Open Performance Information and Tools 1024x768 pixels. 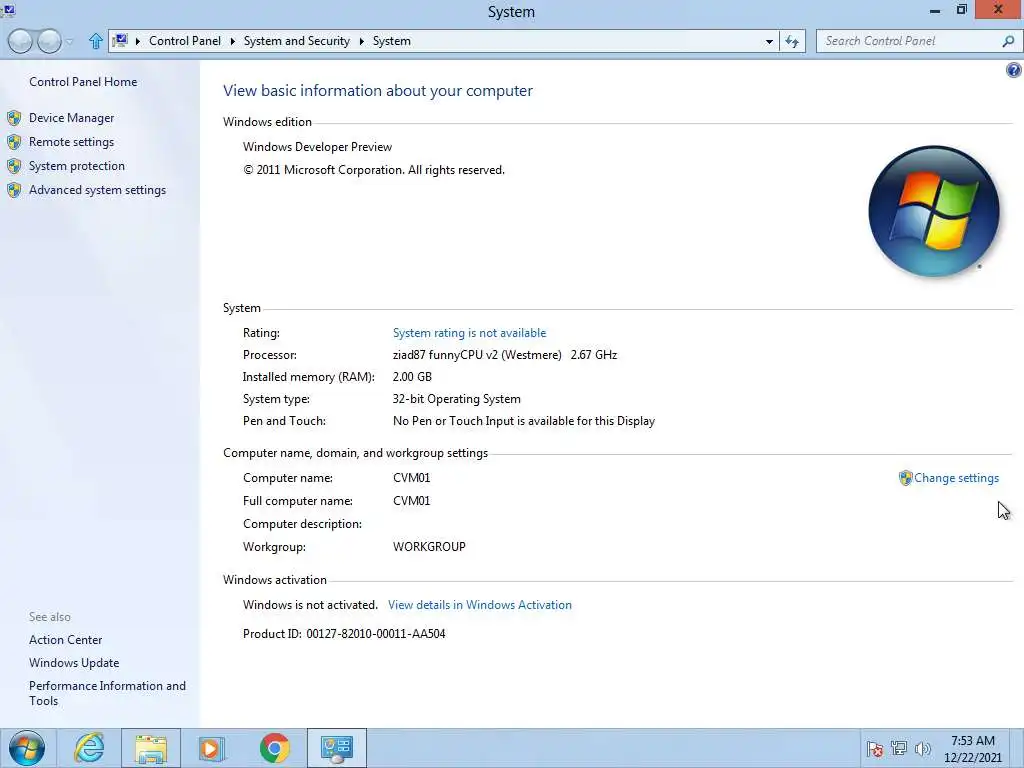[107, 693]
